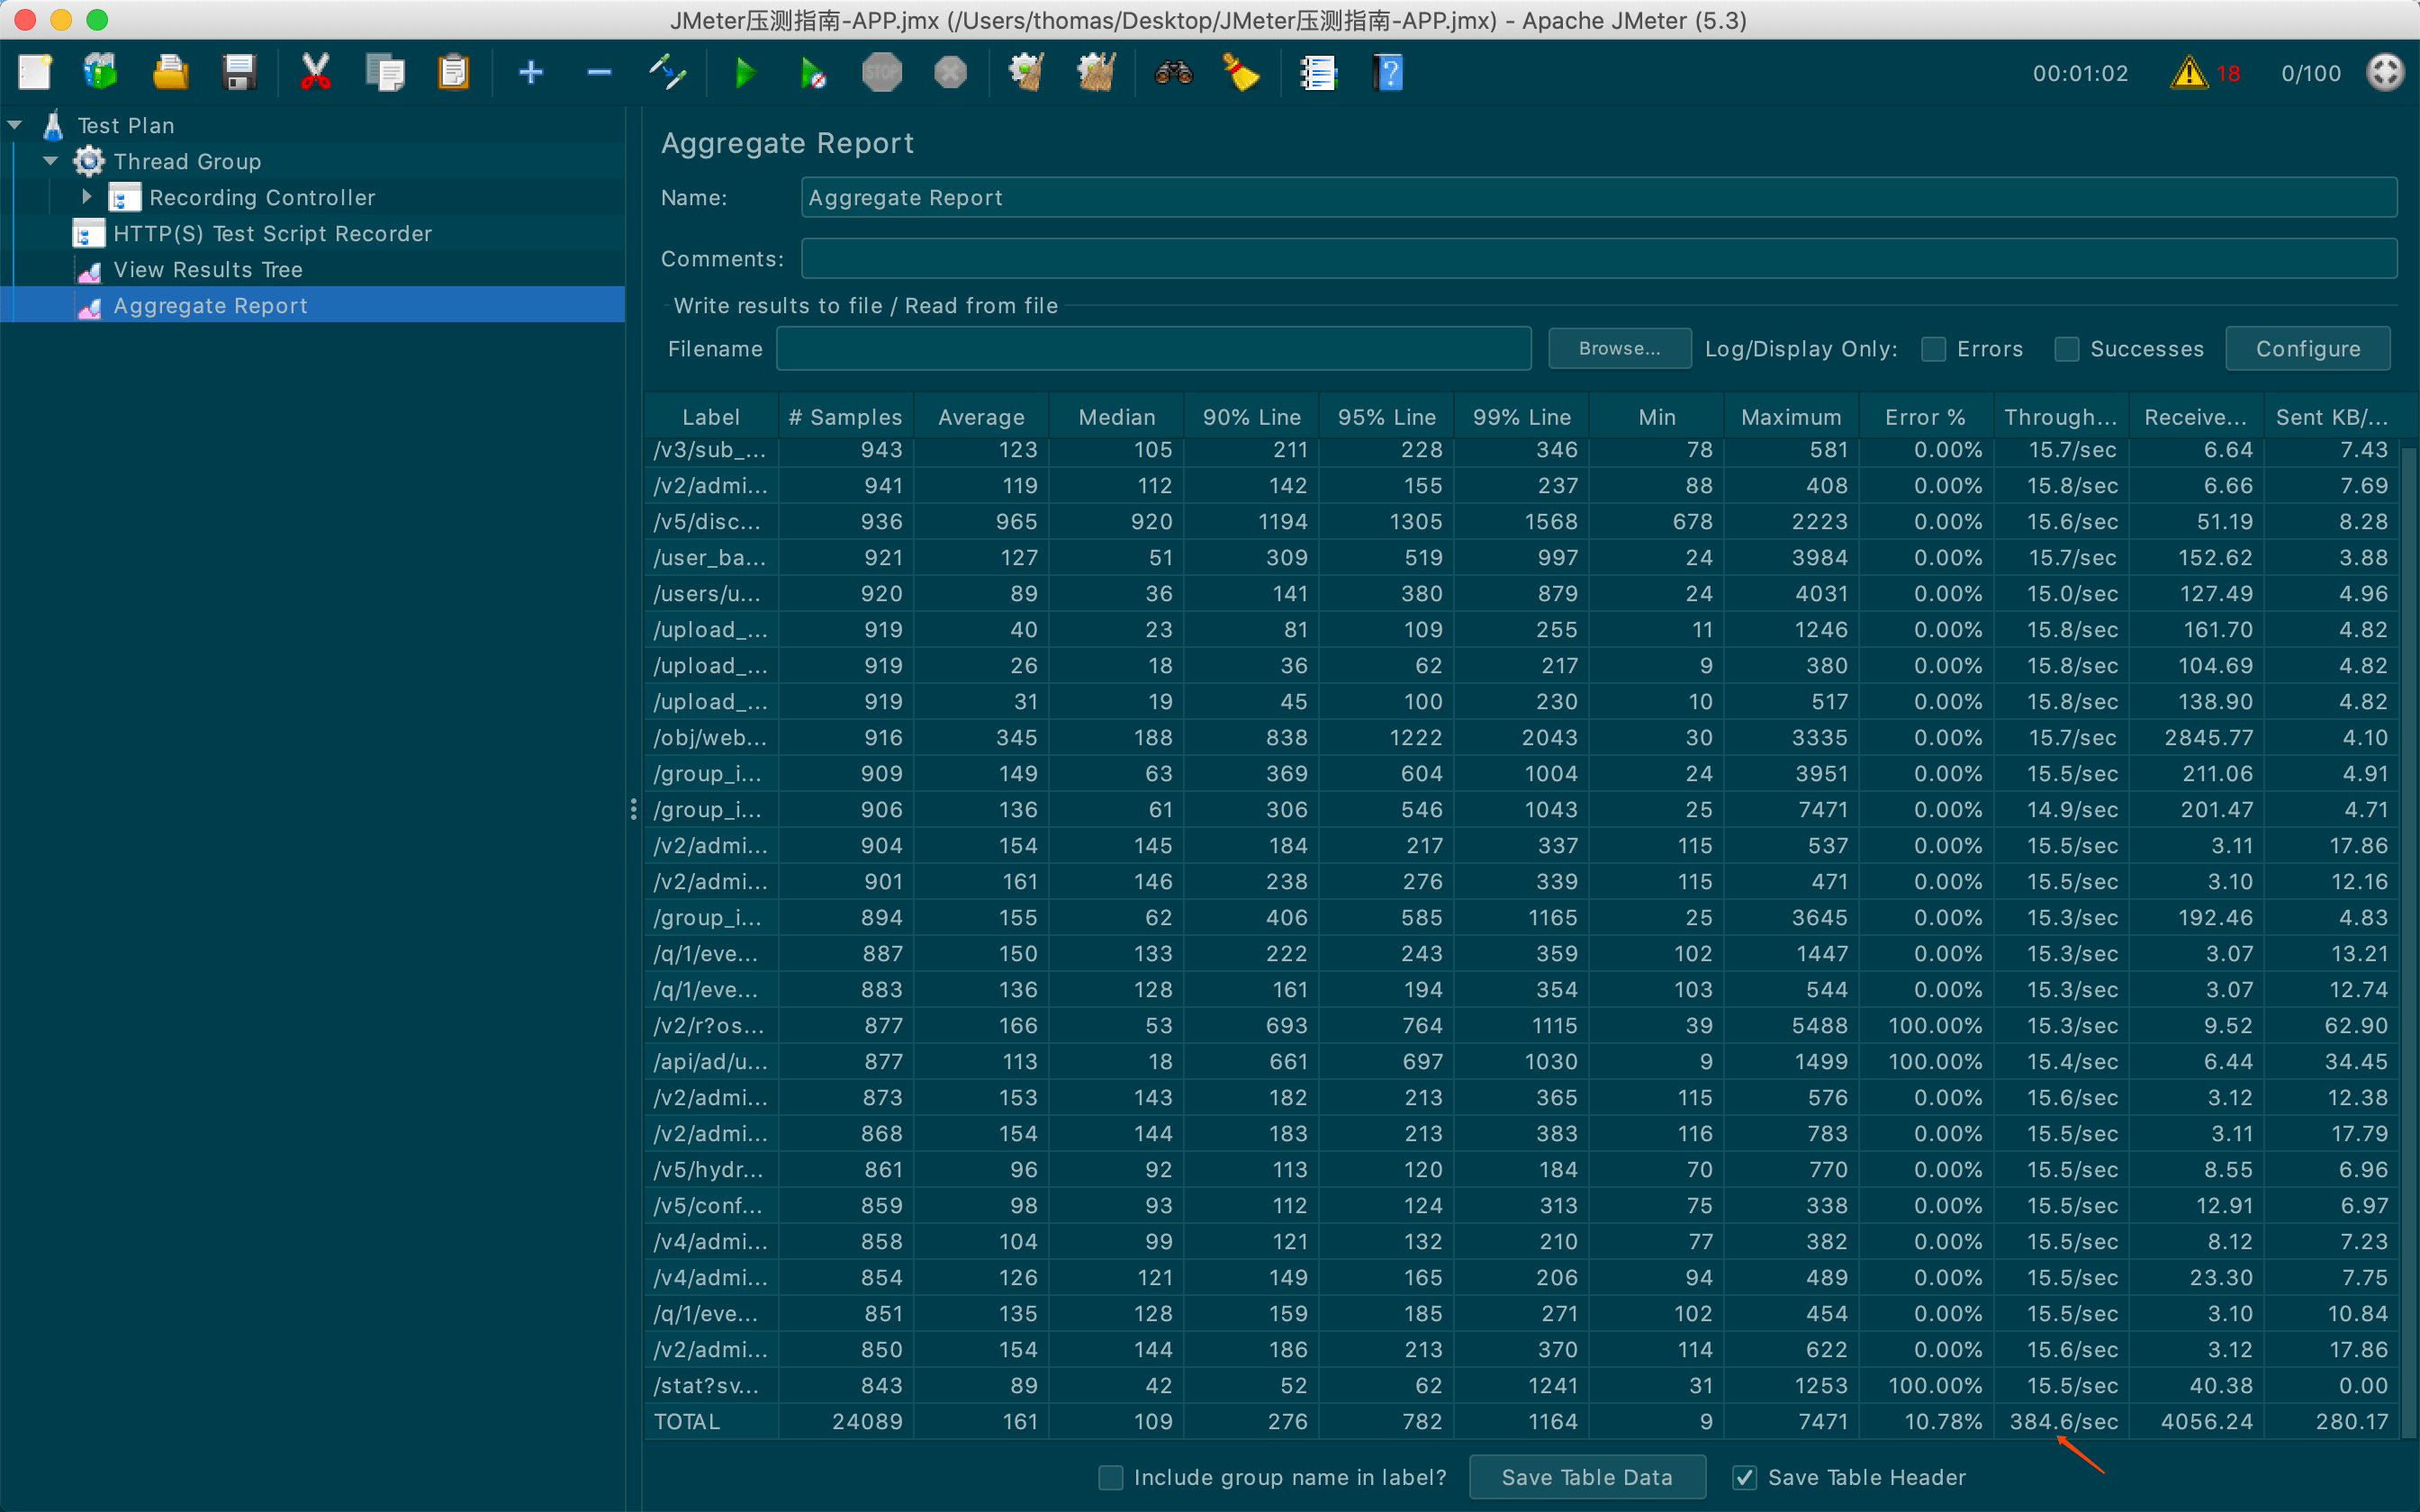Click the Collapse All minus icon
The image size is (2420, 1512).
pyautogui.click(x=599, y=73)
